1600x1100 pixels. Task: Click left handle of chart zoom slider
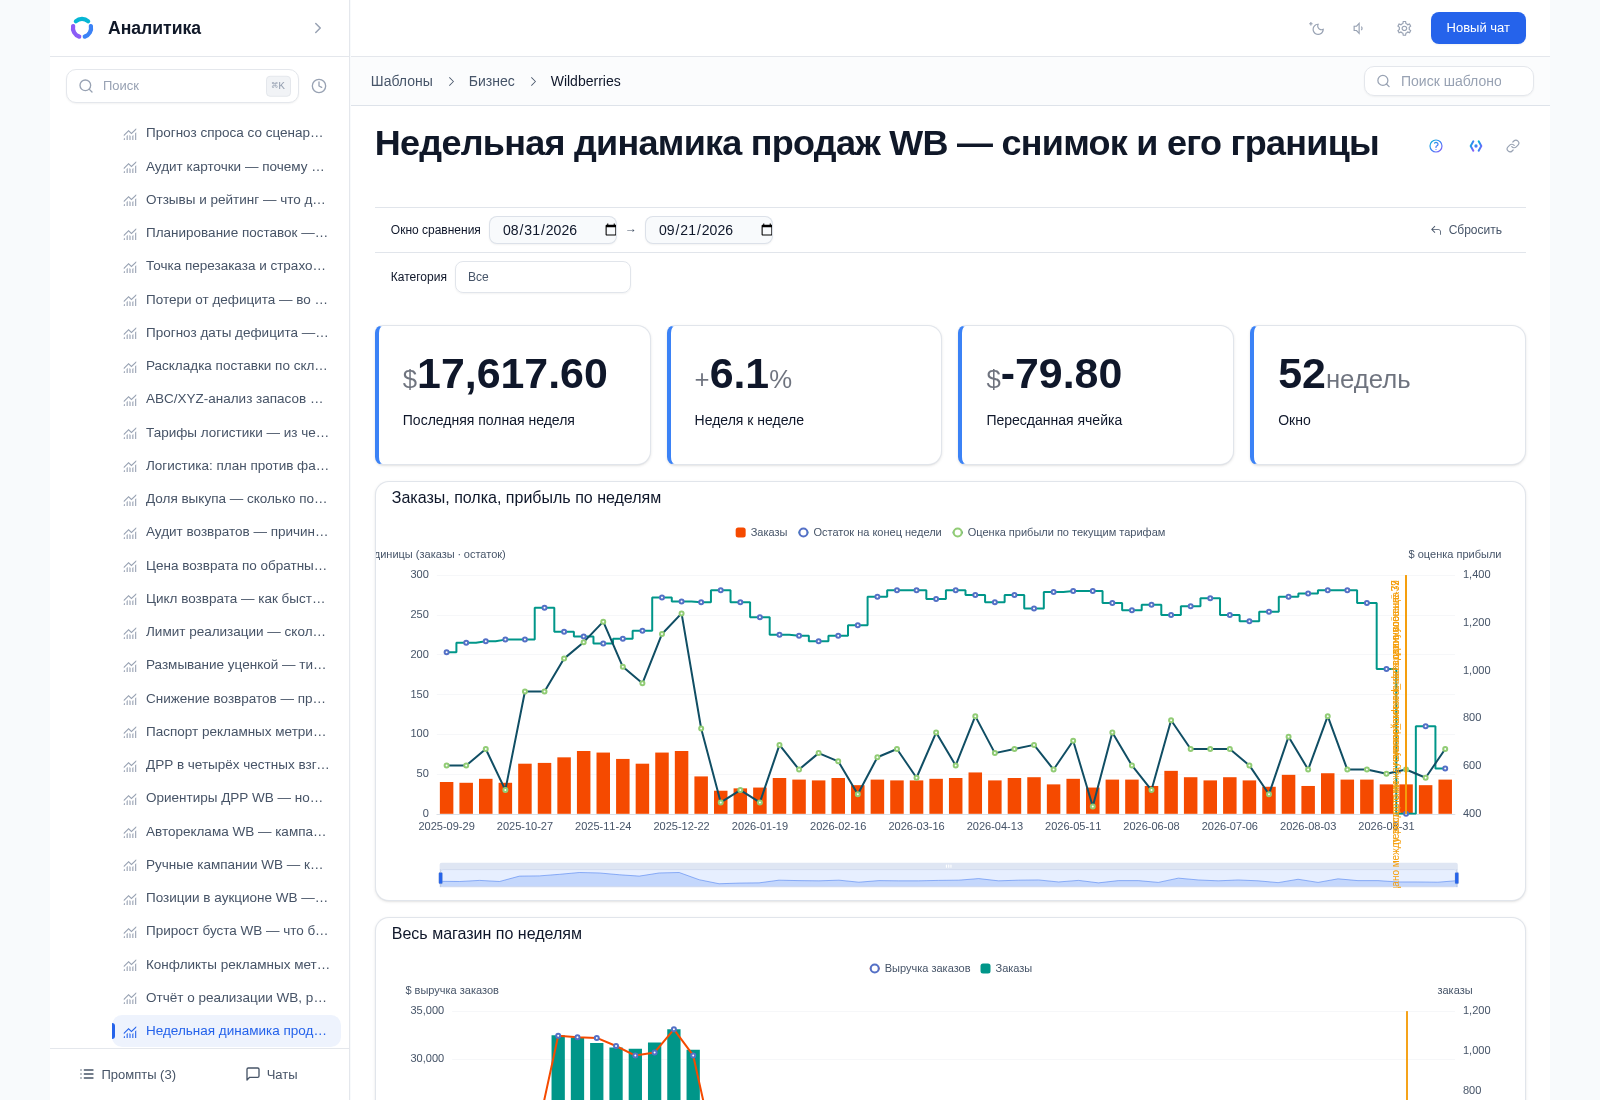(x=440, y=878)
